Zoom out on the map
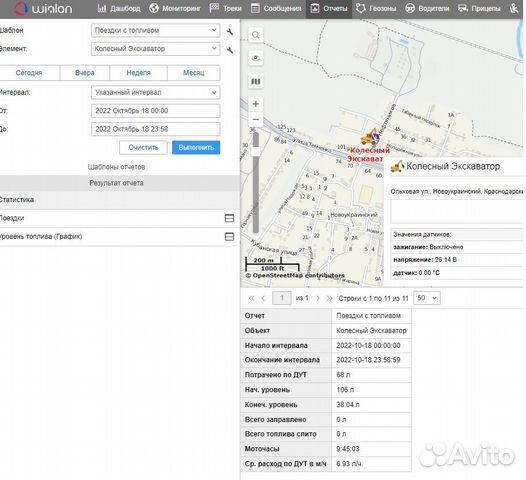Viewport: 526px width, 480px height. tap(256, 119)
